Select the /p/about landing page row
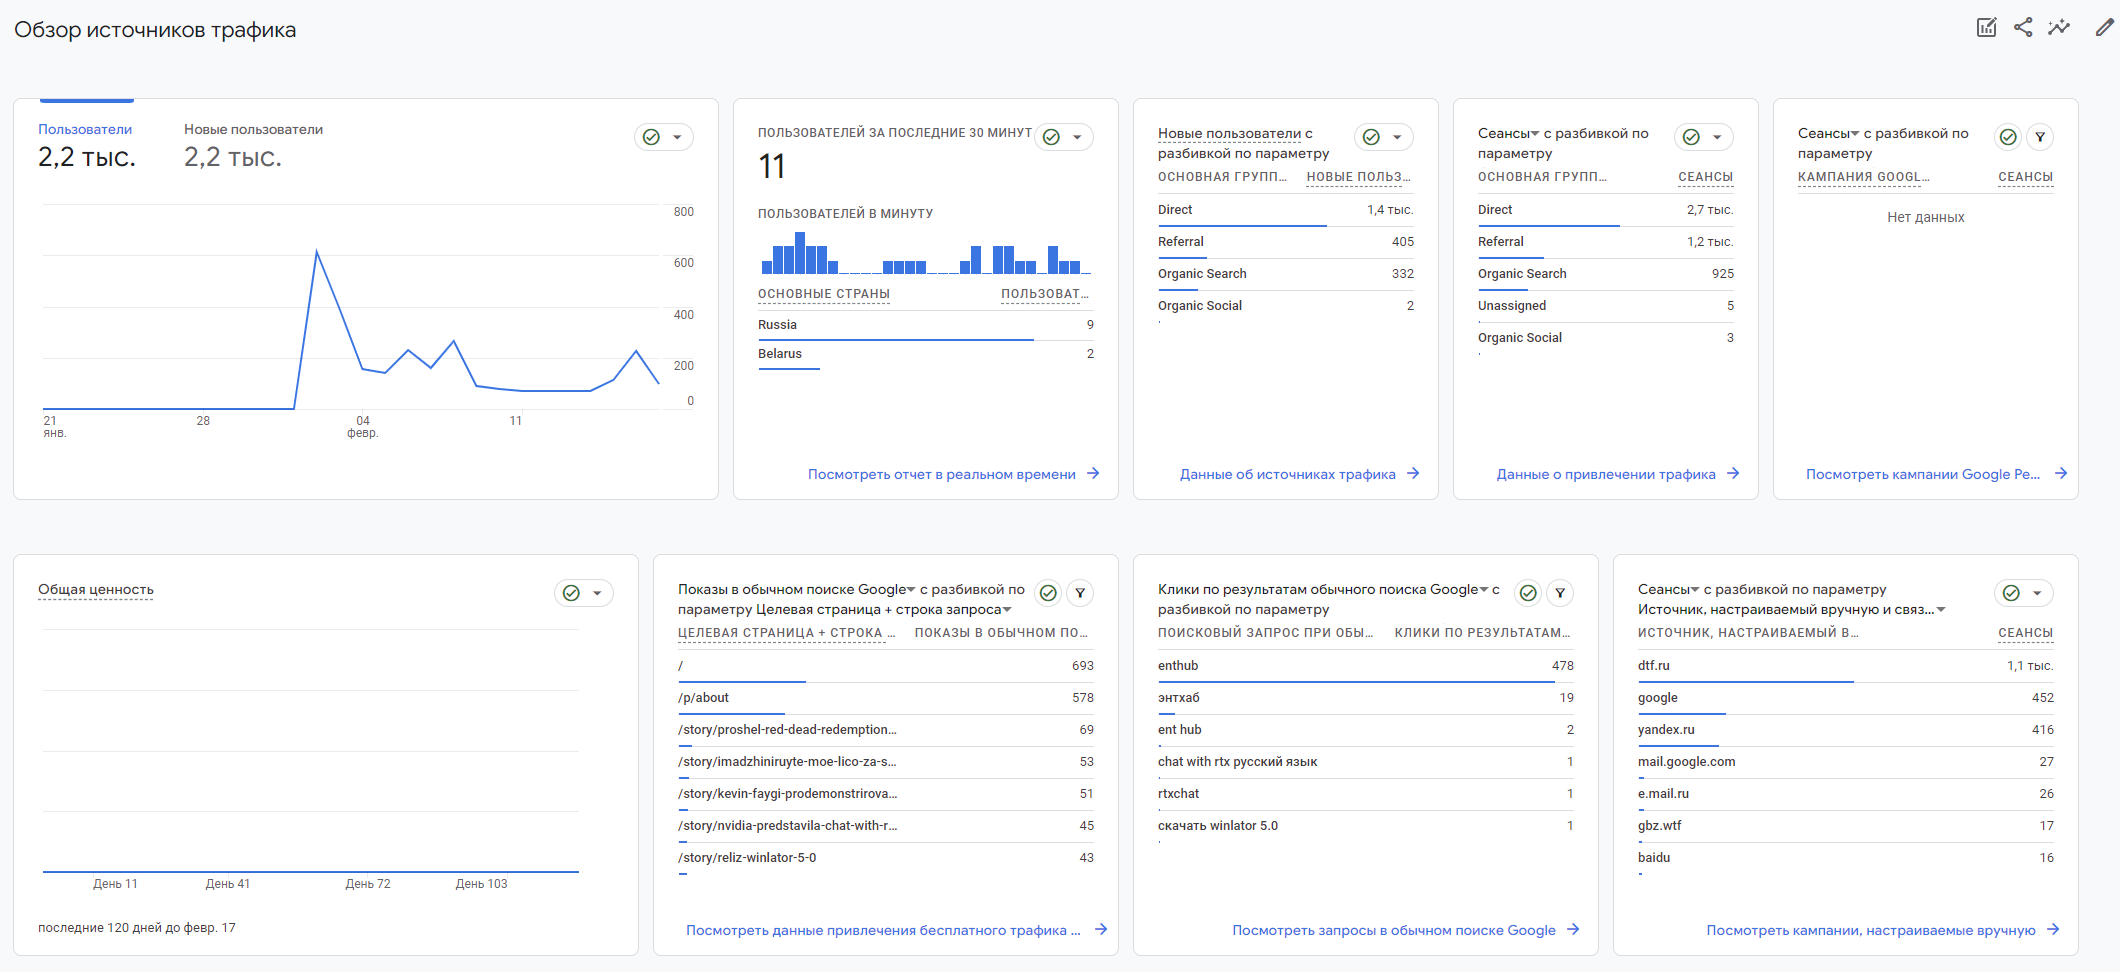The image size is (2120, 972). pyautogui.click(x=886, y=698)
